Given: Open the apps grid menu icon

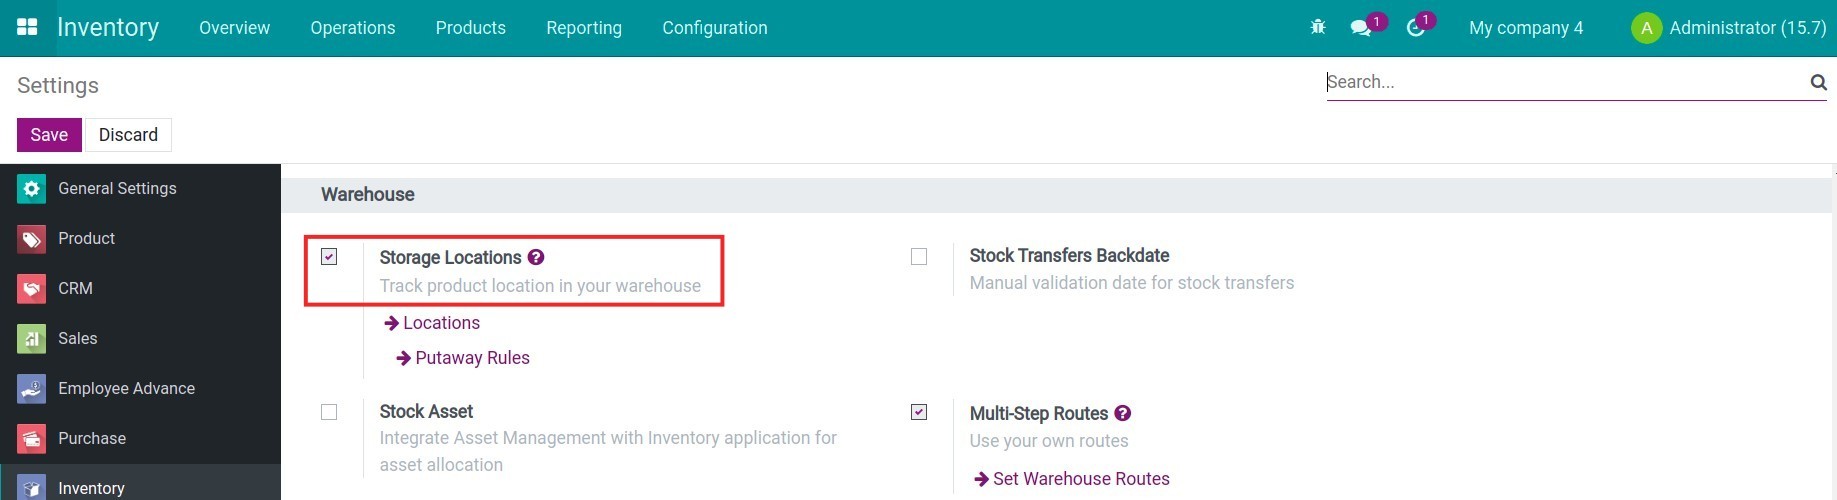Looking at the screenshot, I should pyautogui.click(x=27, y=27).
